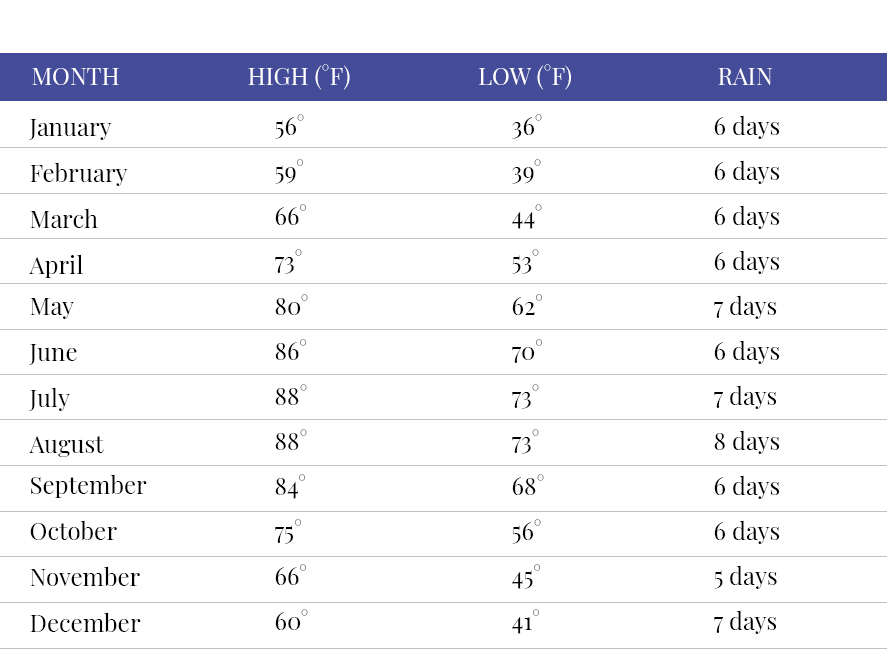Click the HIGH (°F) column header
The width and height of the screenshot is (887, 655).
click(299, 77)
